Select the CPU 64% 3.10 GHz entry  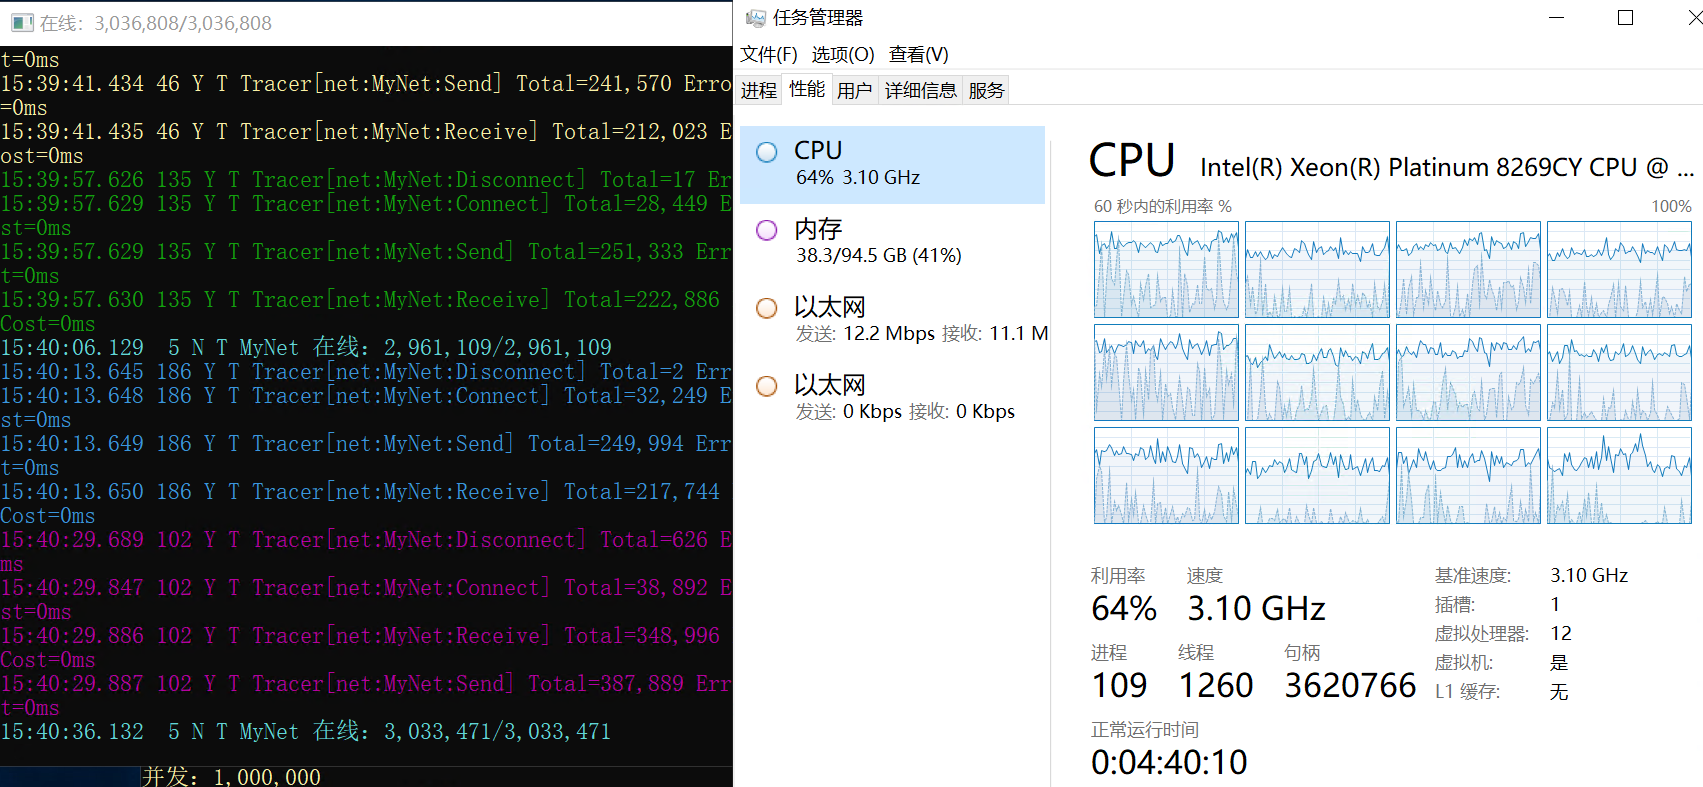(892, 164)
